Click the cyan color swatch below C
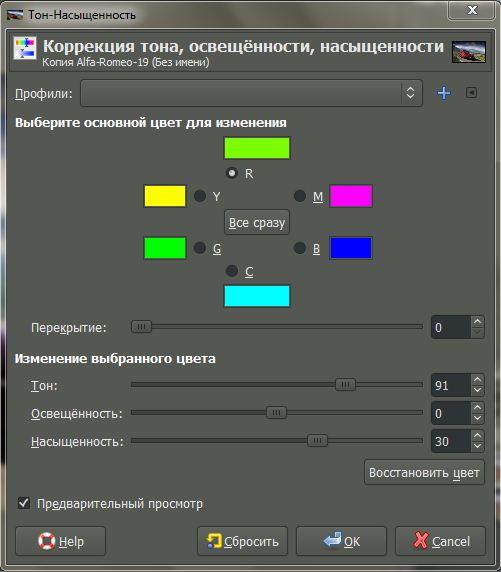 tap(257, 296)
